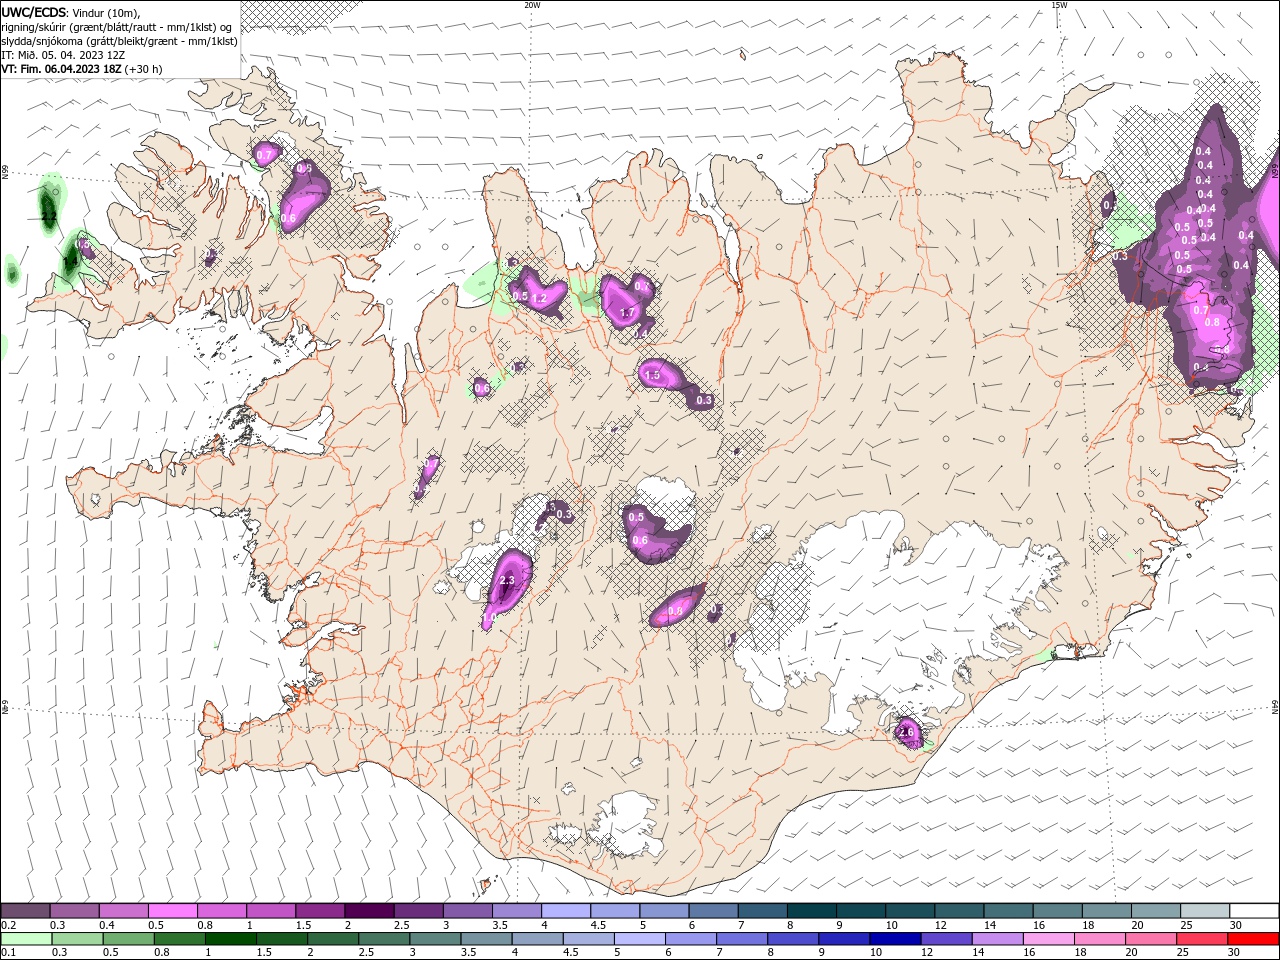Click the lower legend swatch labeled 3.5
The image size is (1280, 960).
[485, 939]
